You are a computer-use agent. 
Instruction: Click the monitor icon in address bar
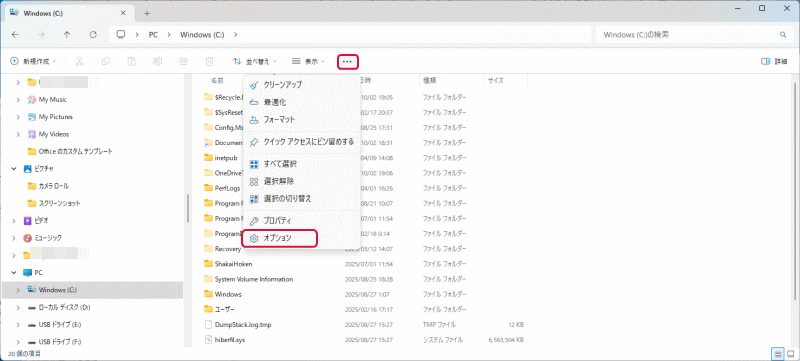click(x=121, y=35)
